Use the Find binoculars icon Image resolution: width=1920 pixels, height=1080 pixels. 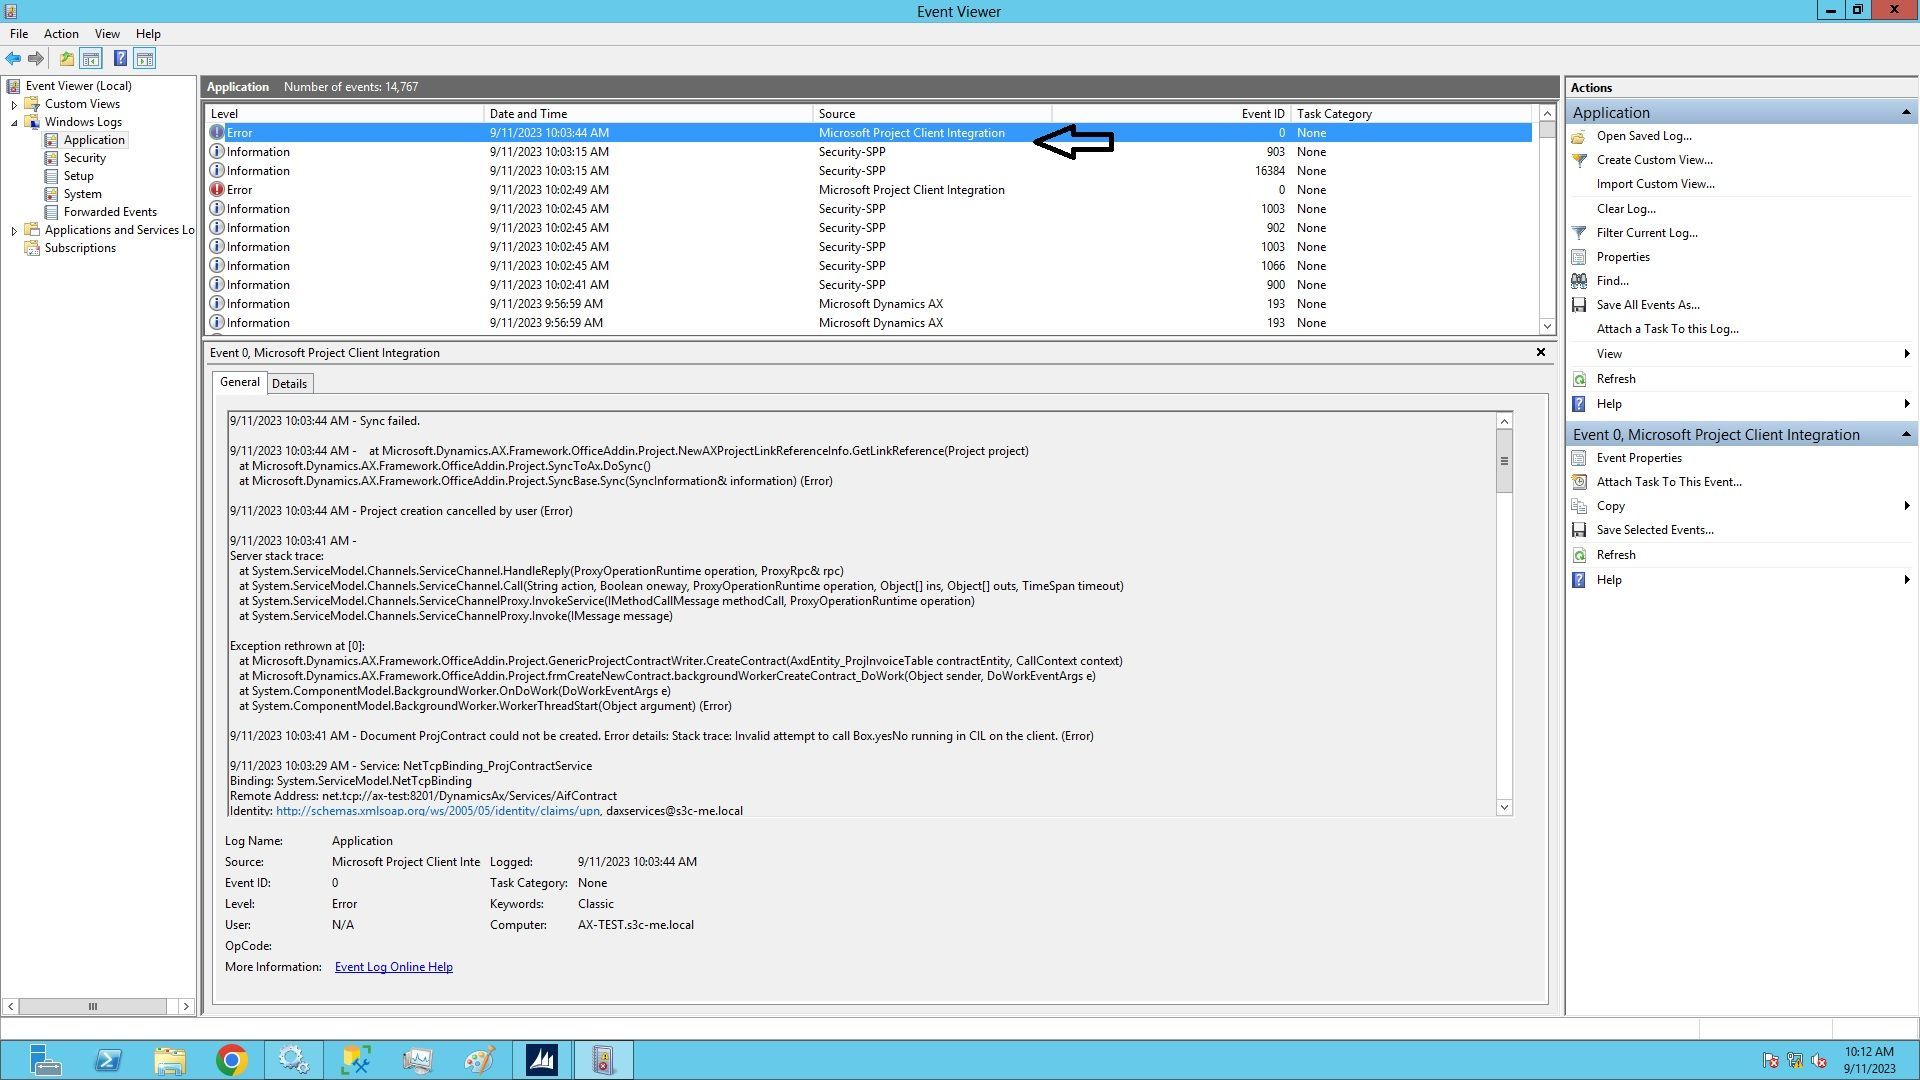pyautogui.click(x=1580, y=281)
